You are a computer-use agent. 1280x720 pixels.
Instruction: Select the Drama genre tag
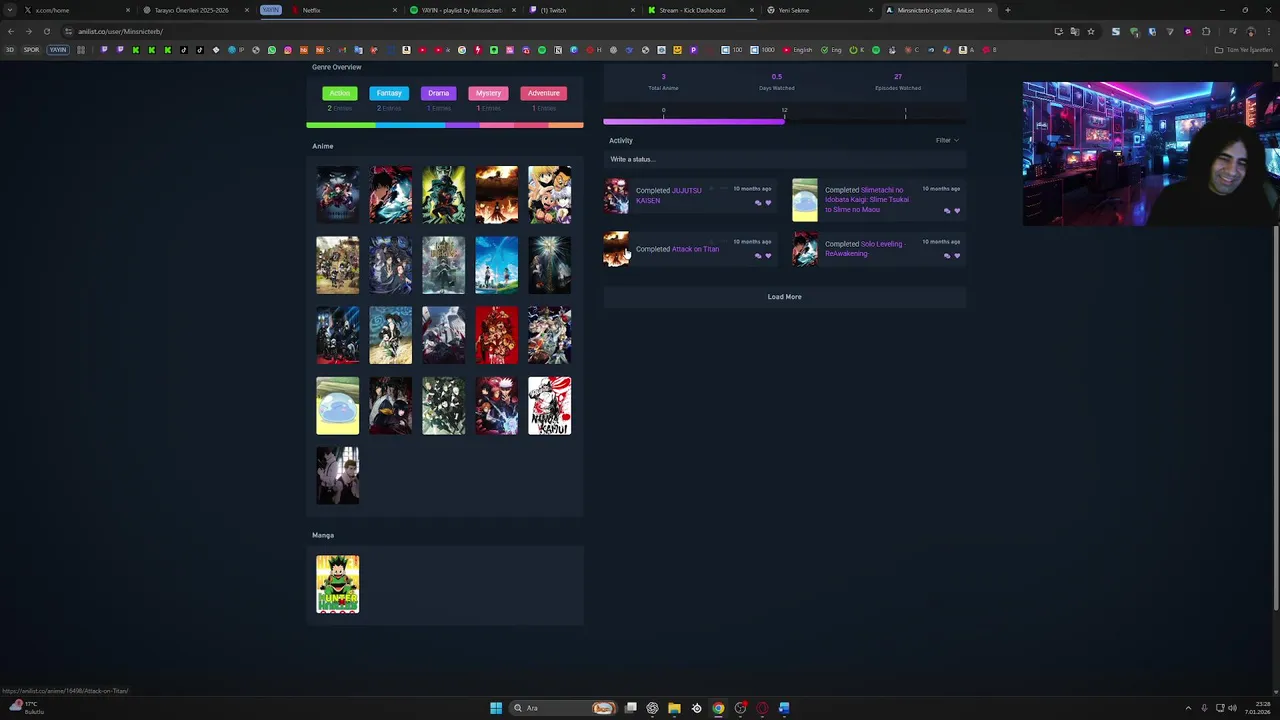[438, 93]
